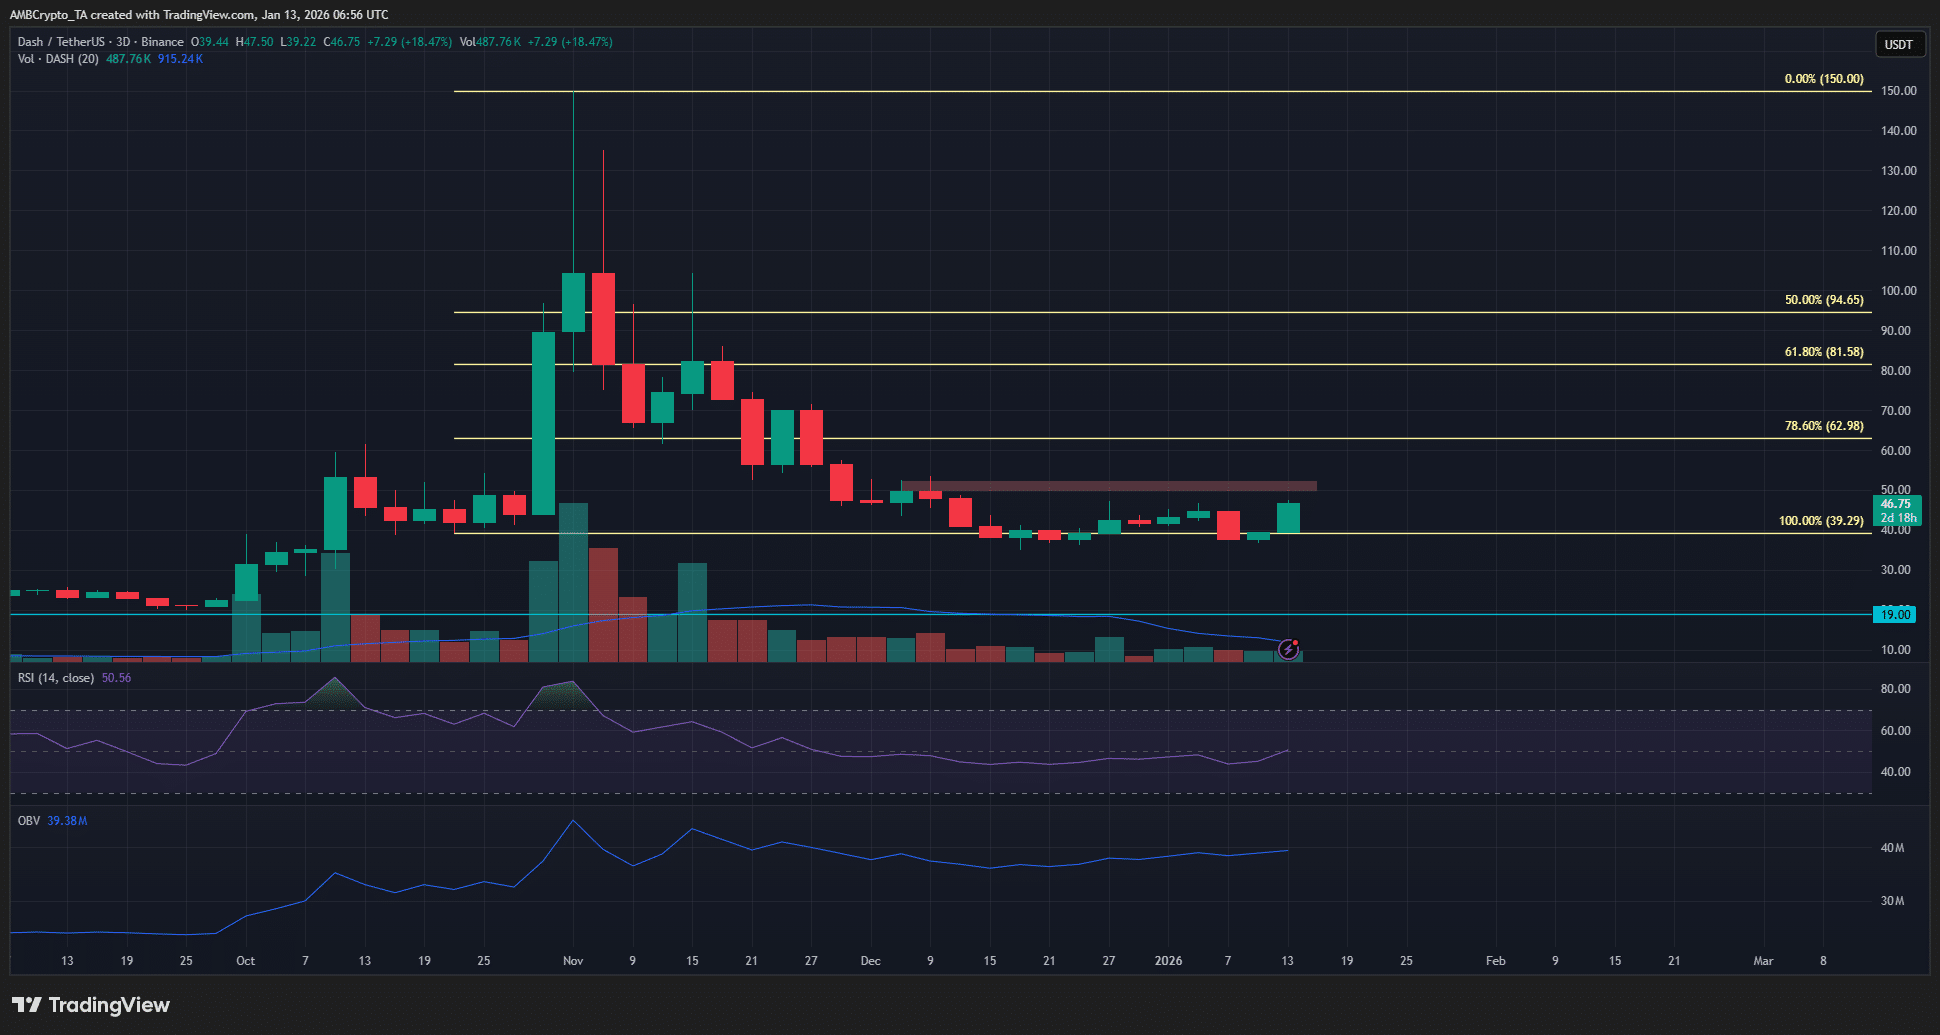Select the 61.80% (81.58) Fibonacci level label
This screenshot has height=1035, width=1940.
point(1824,352)
